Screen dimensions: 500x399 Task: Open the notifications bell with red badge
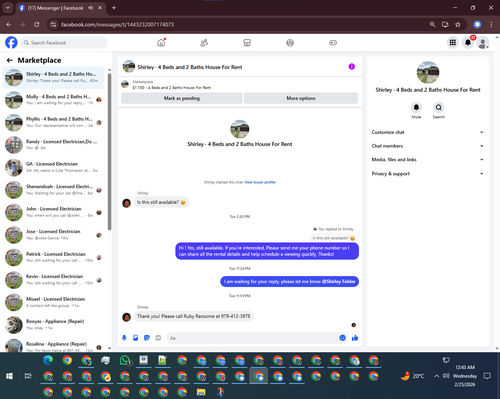tap(468, 42)
